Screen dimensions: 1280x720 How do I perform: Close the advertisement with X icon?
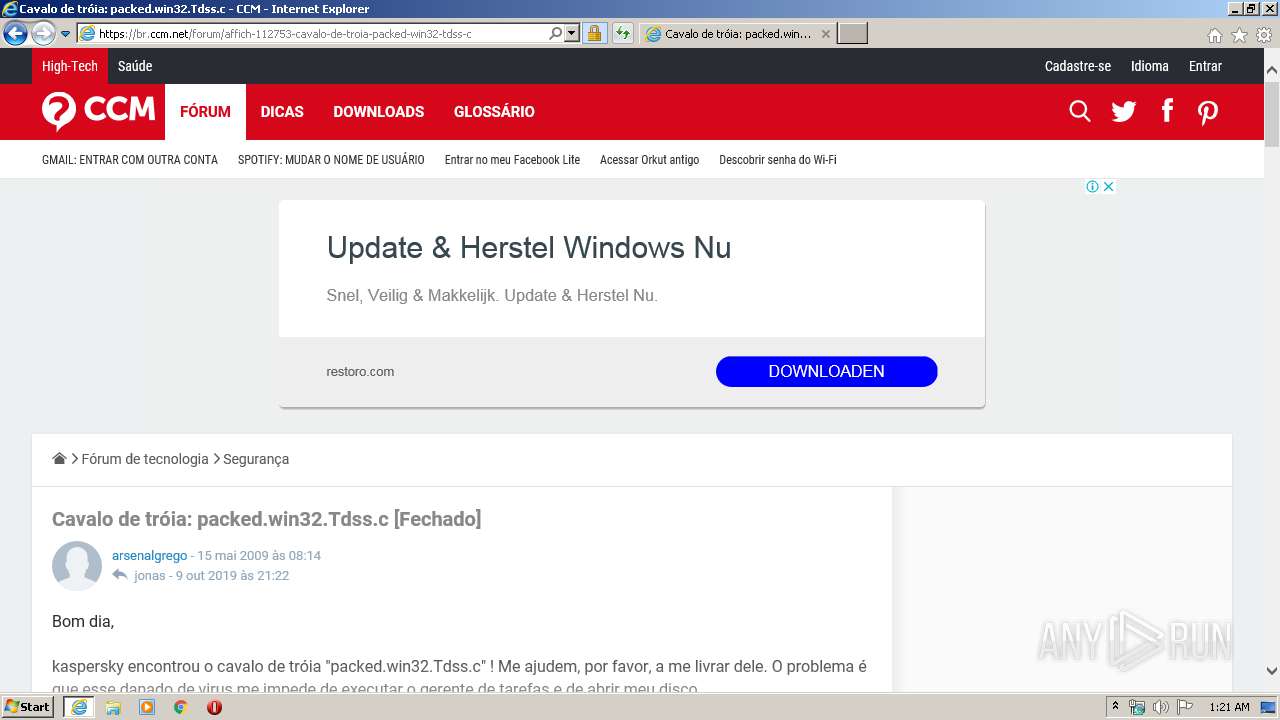coord(1108,186)
